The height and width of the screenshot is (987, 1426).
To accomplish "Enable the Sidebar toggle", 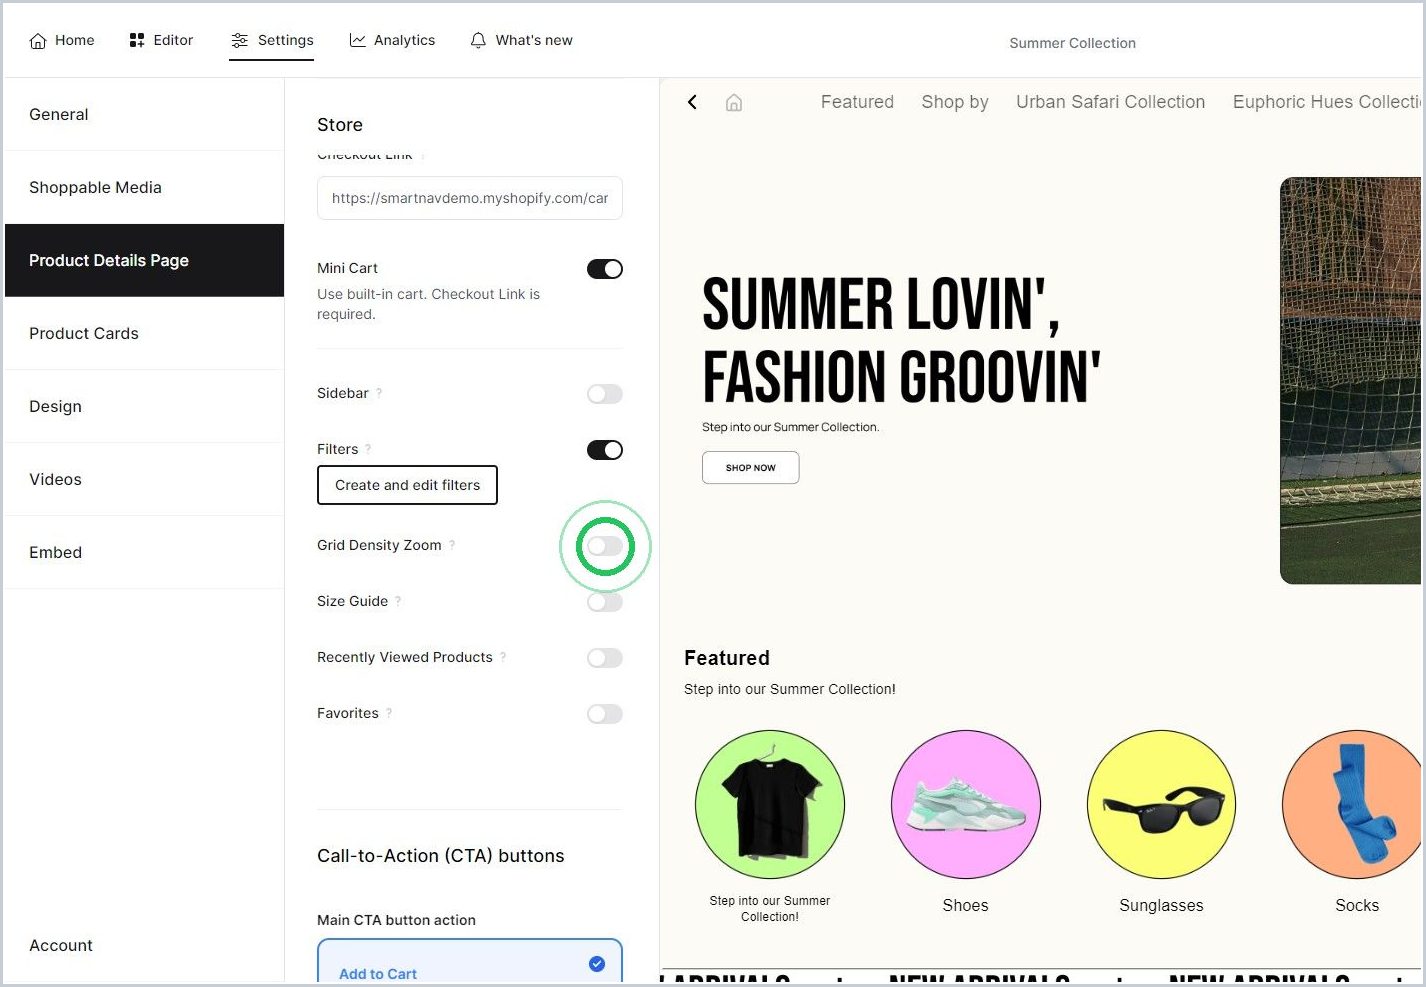I will point(605,394).
